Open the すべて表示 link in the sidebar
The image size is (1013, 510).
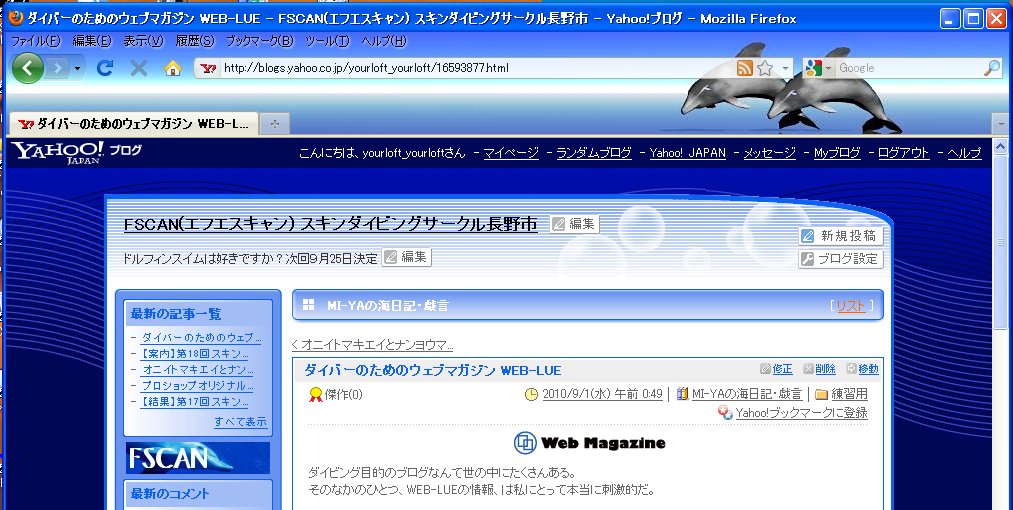point(240,422)
